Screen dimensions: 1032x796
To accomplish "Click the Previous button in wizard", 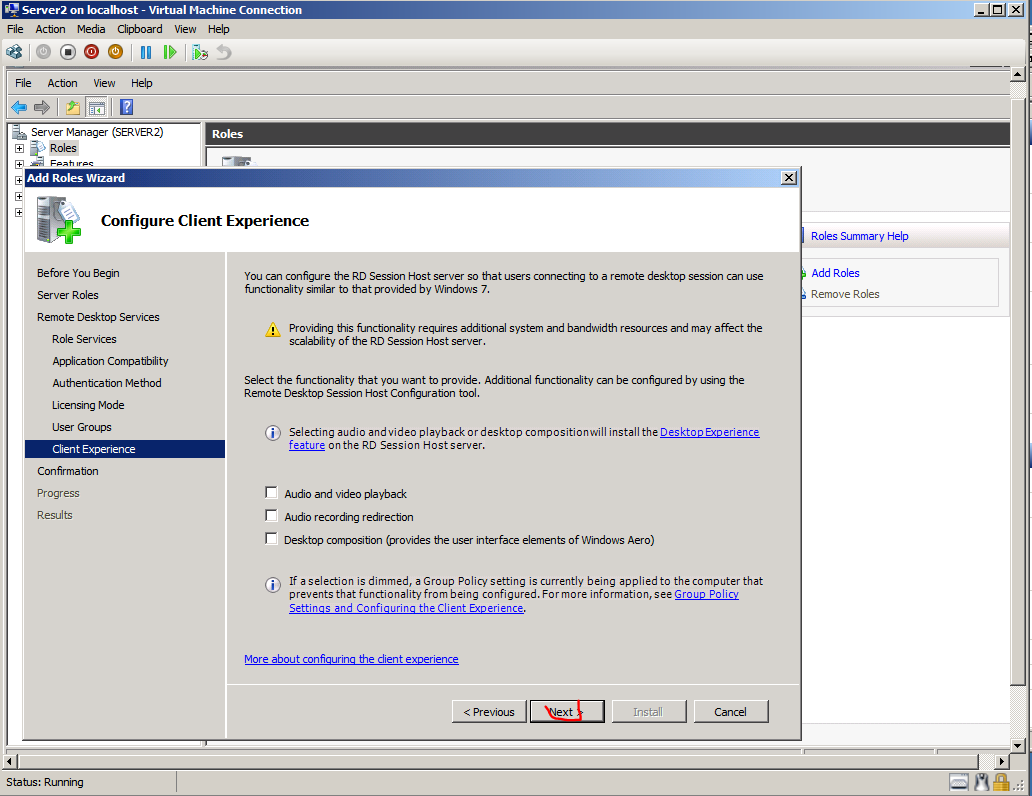I will [489, 712].
